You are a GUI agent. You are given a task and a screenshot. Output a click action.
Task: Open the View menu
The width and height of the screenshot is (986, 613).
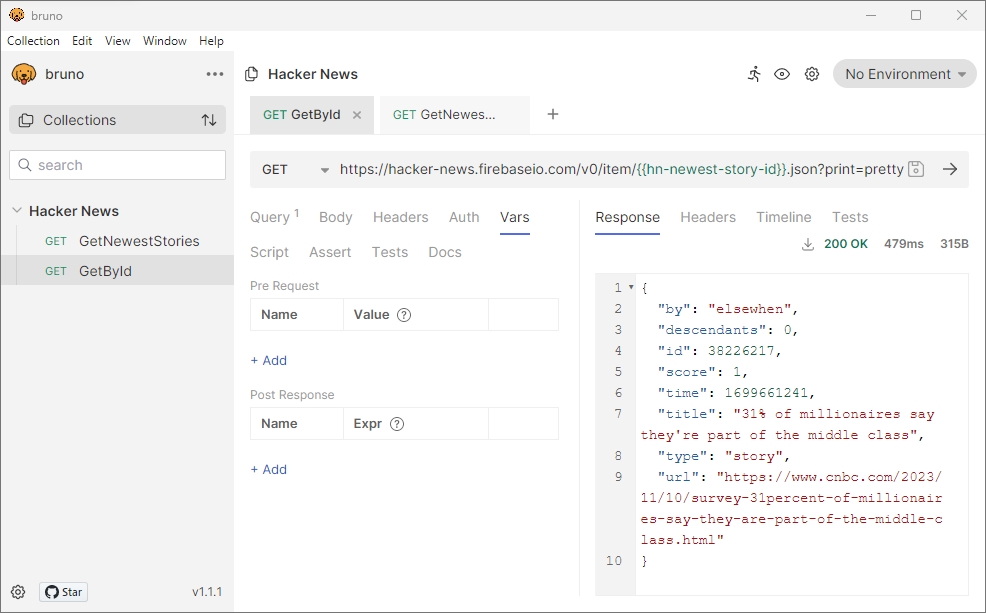pyautogui.click(x=118, y=41)
